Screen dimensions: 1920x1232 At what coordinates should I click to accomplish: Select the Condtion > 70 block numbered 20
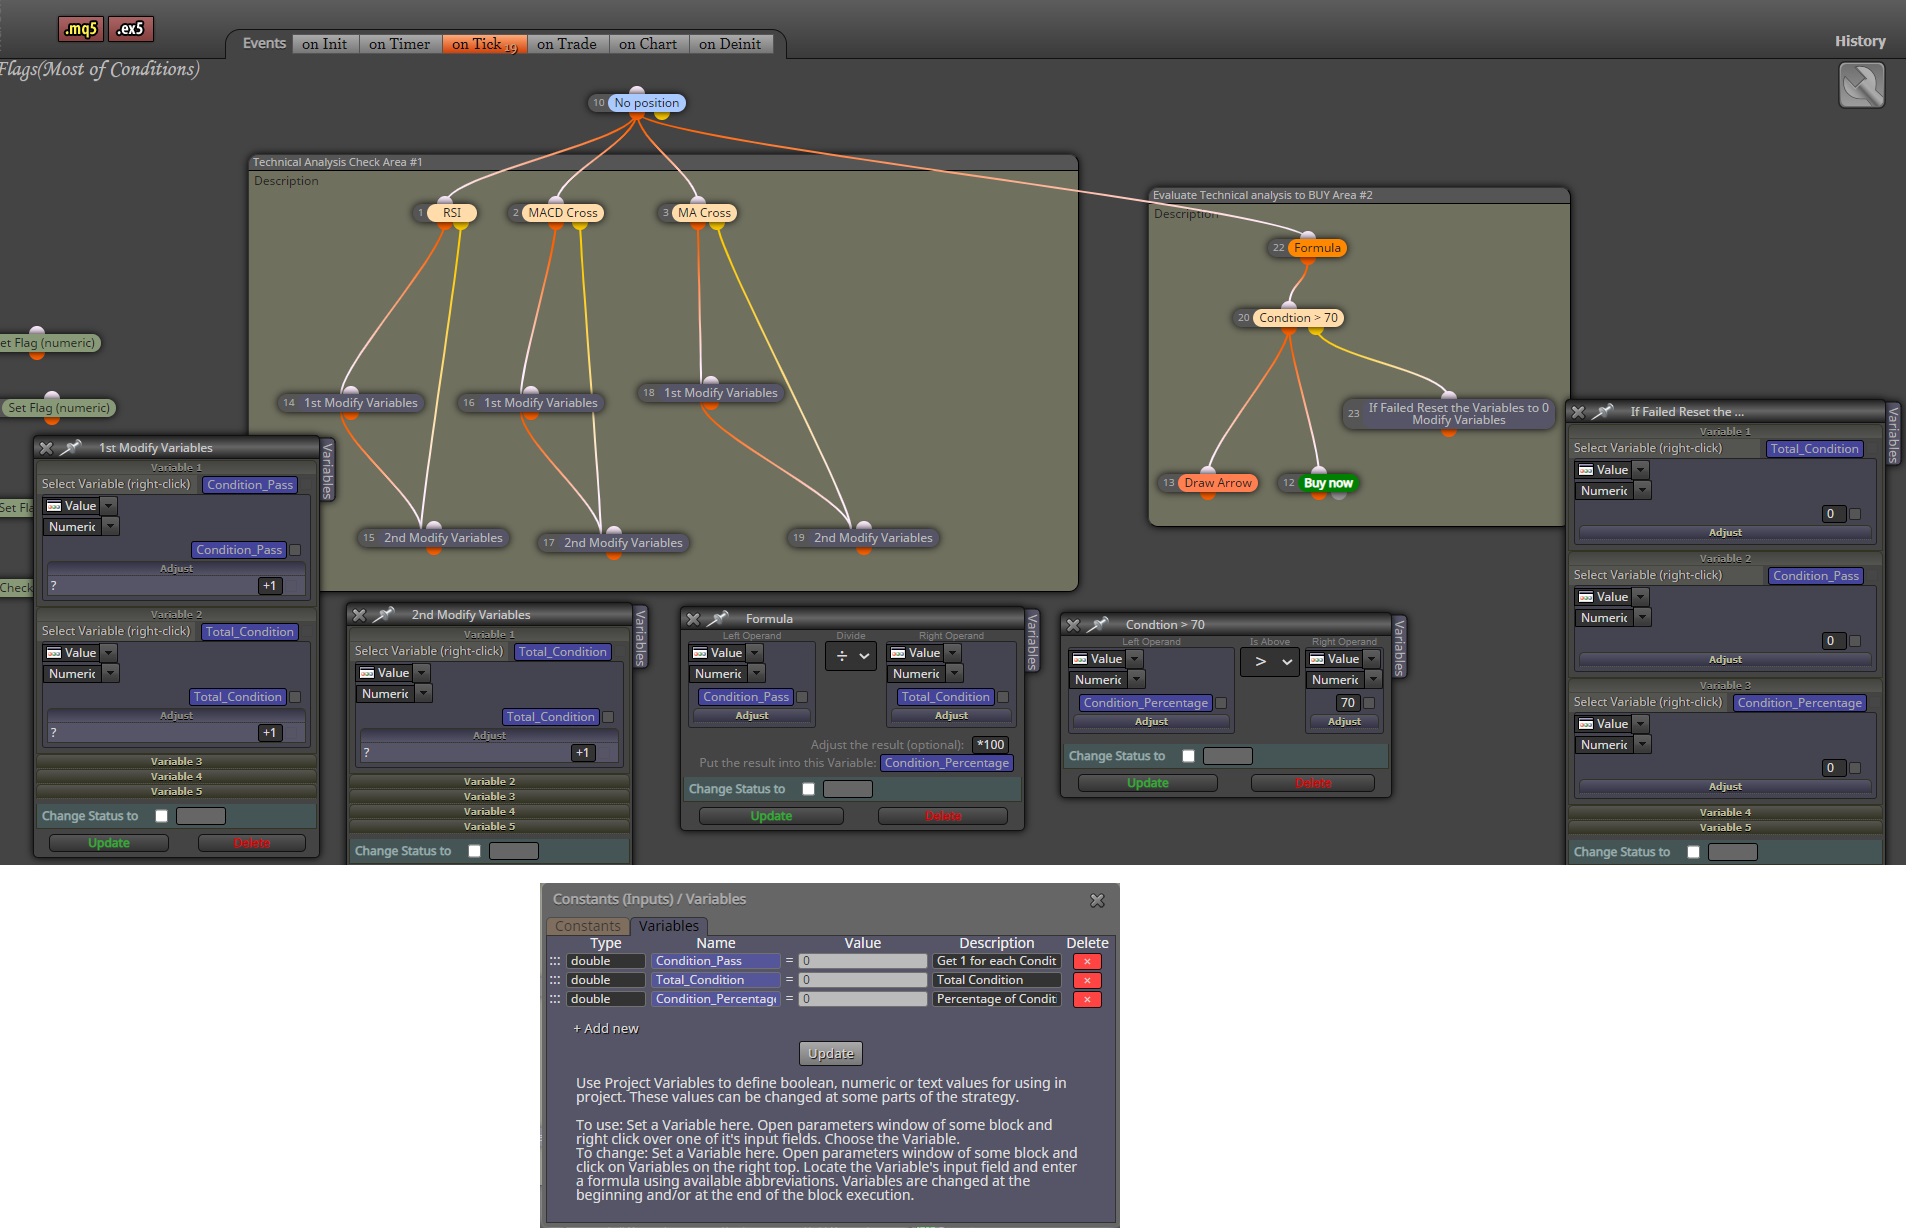click(1298, 318)
